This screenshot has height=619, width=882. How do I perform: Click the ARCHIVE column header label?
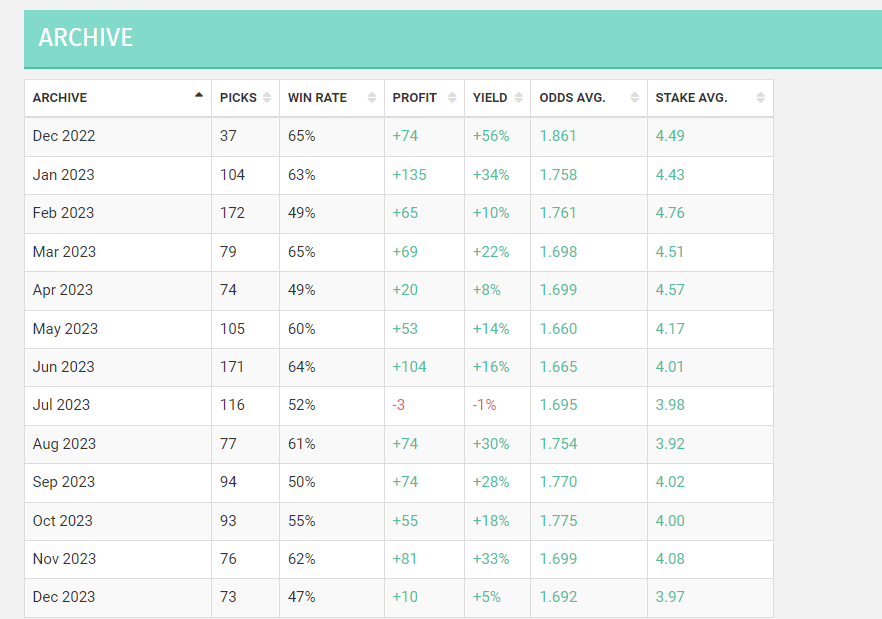(x=60, y=98)
